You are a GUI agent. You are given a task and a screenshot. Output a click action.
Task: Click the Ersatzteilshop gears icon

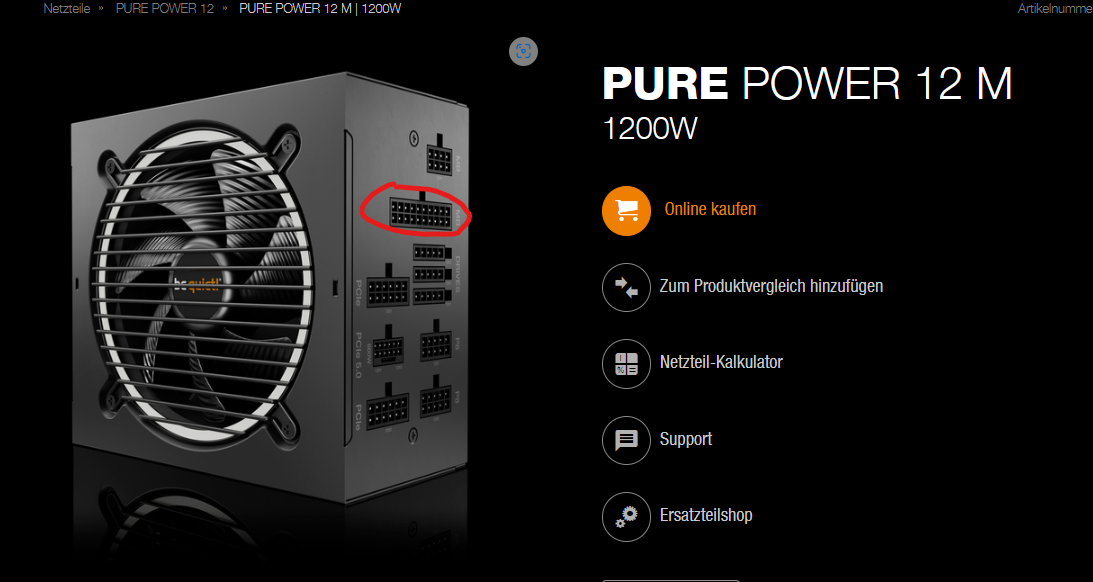tap(626, 517)
